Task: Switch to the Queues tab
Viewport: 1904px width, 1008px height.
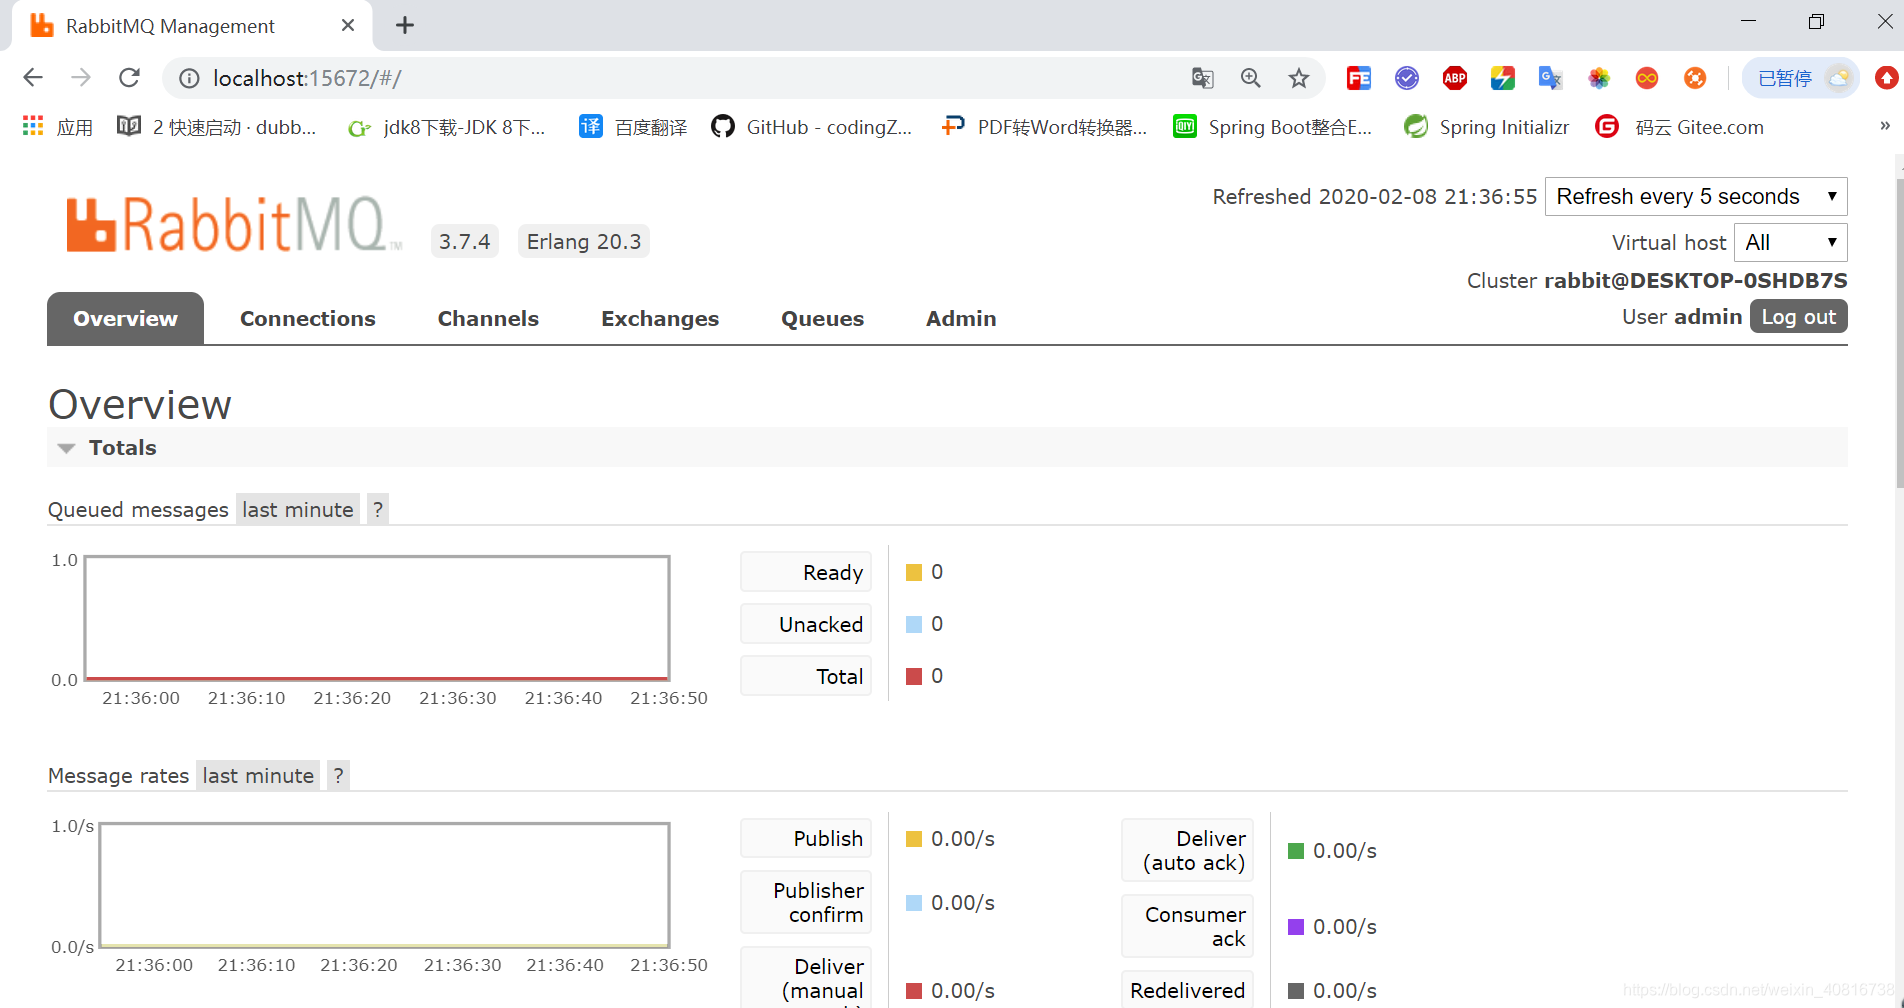Action: click(822, 319)
